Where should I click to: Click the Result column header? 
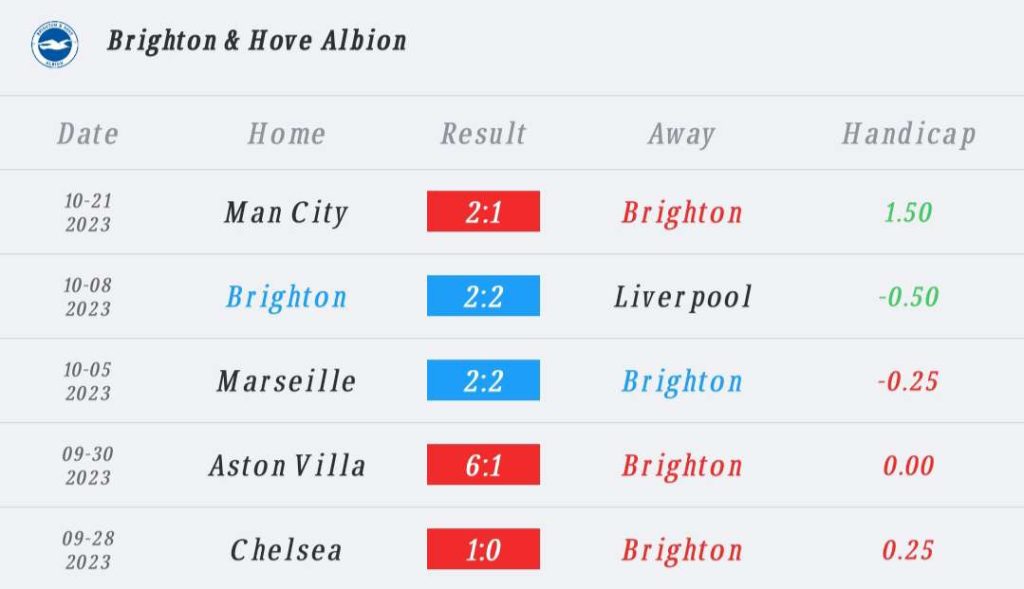483,134
